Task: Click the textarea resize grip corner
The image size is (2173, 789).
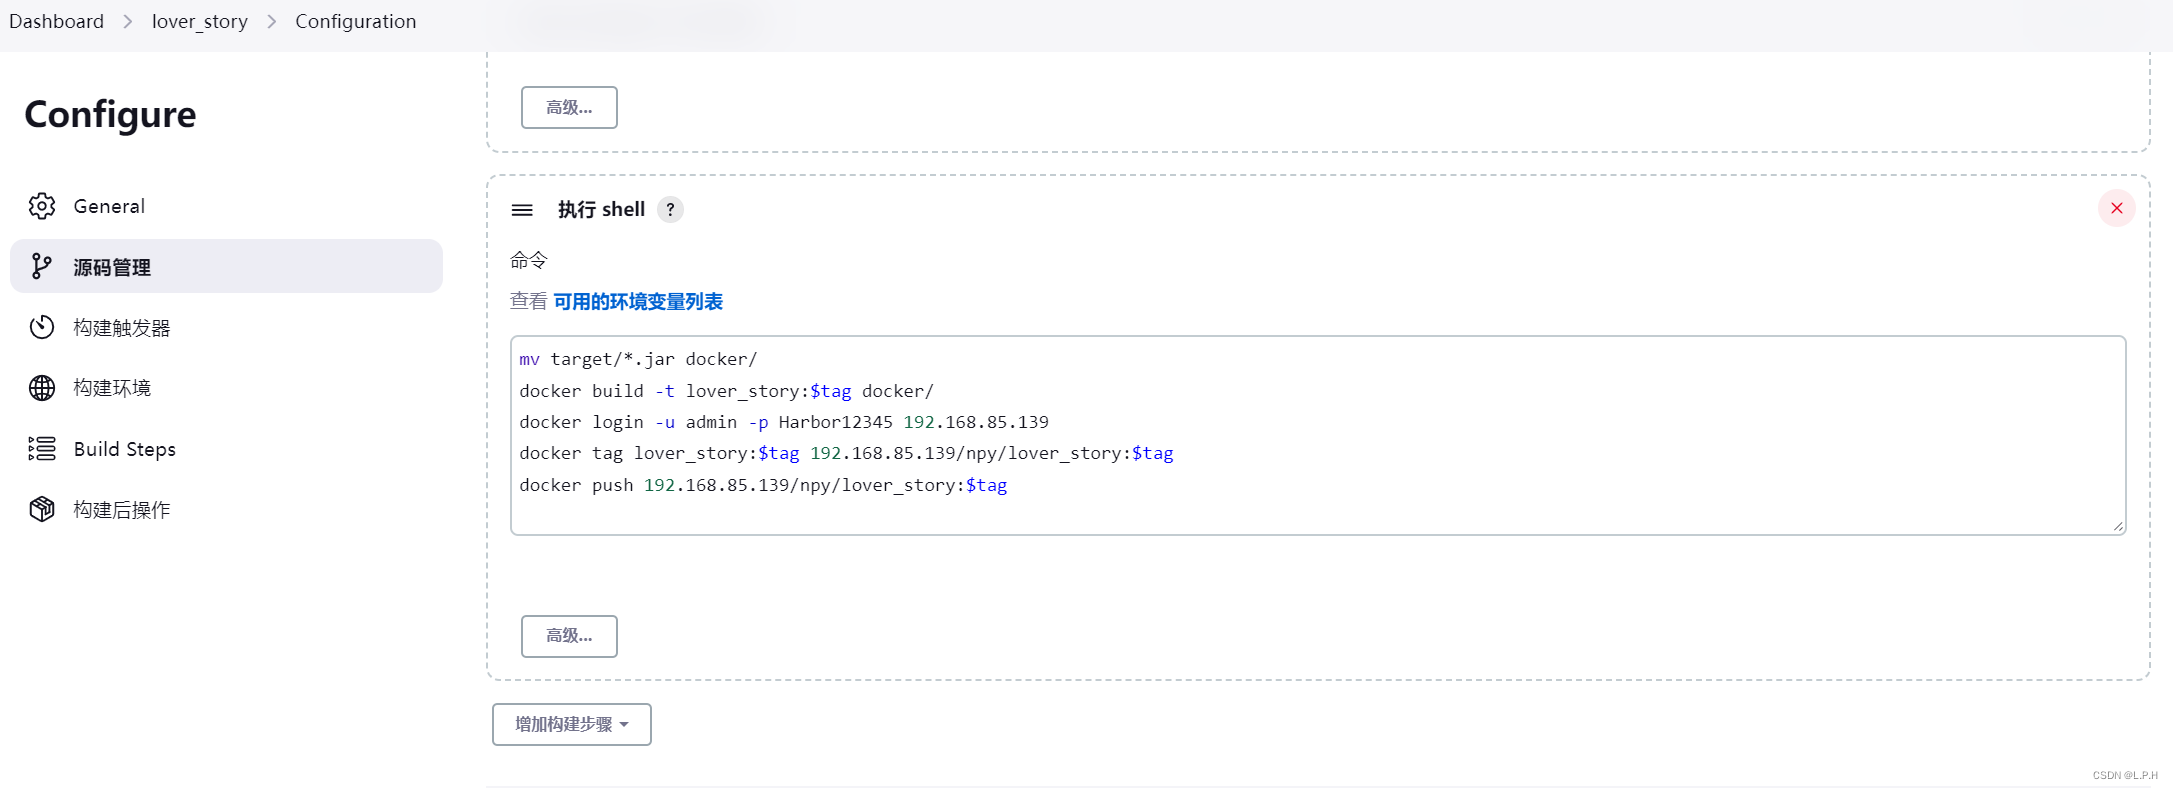Action: [2118, 527]
